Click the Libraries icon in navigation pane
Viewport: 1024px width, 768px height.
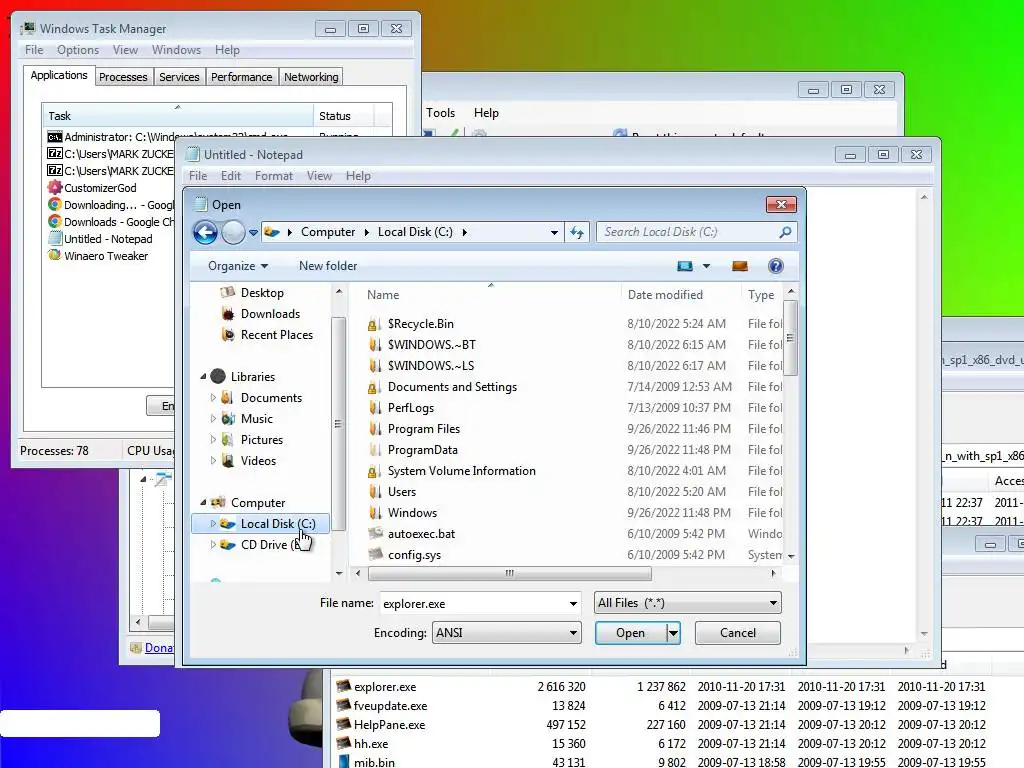pyautogui.click(x=218, y=376)
